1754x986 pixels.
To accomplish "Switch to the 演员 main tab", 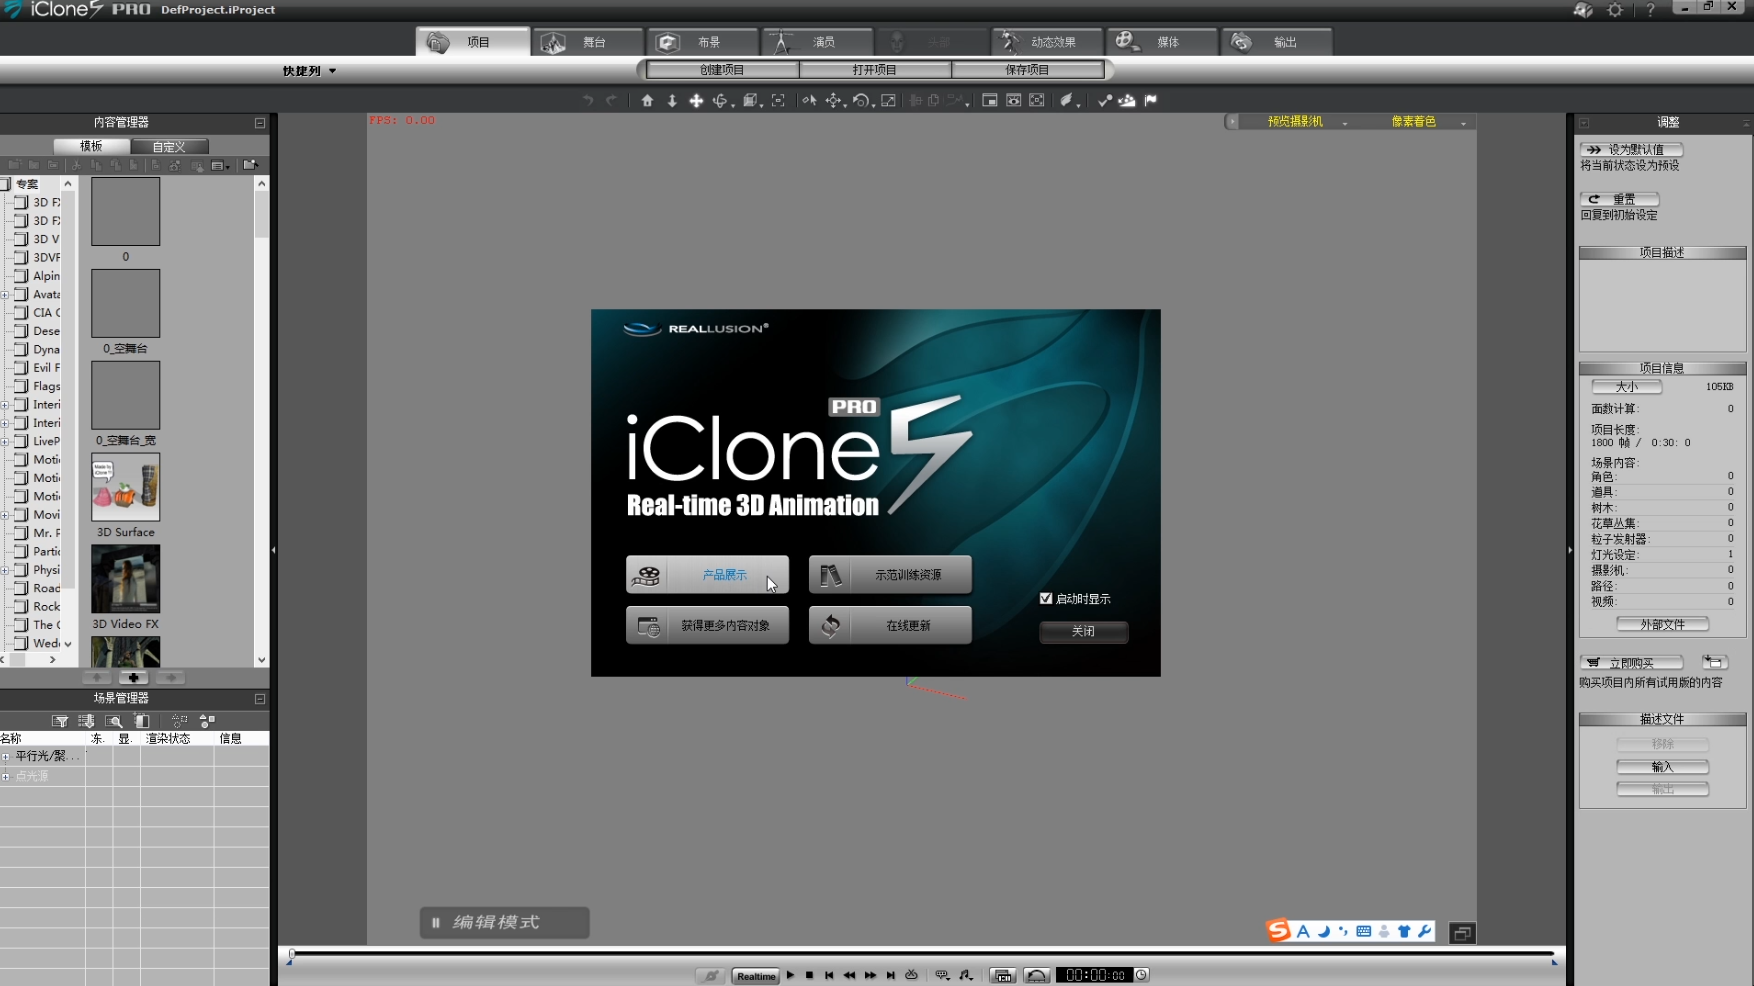I will 817,42.
